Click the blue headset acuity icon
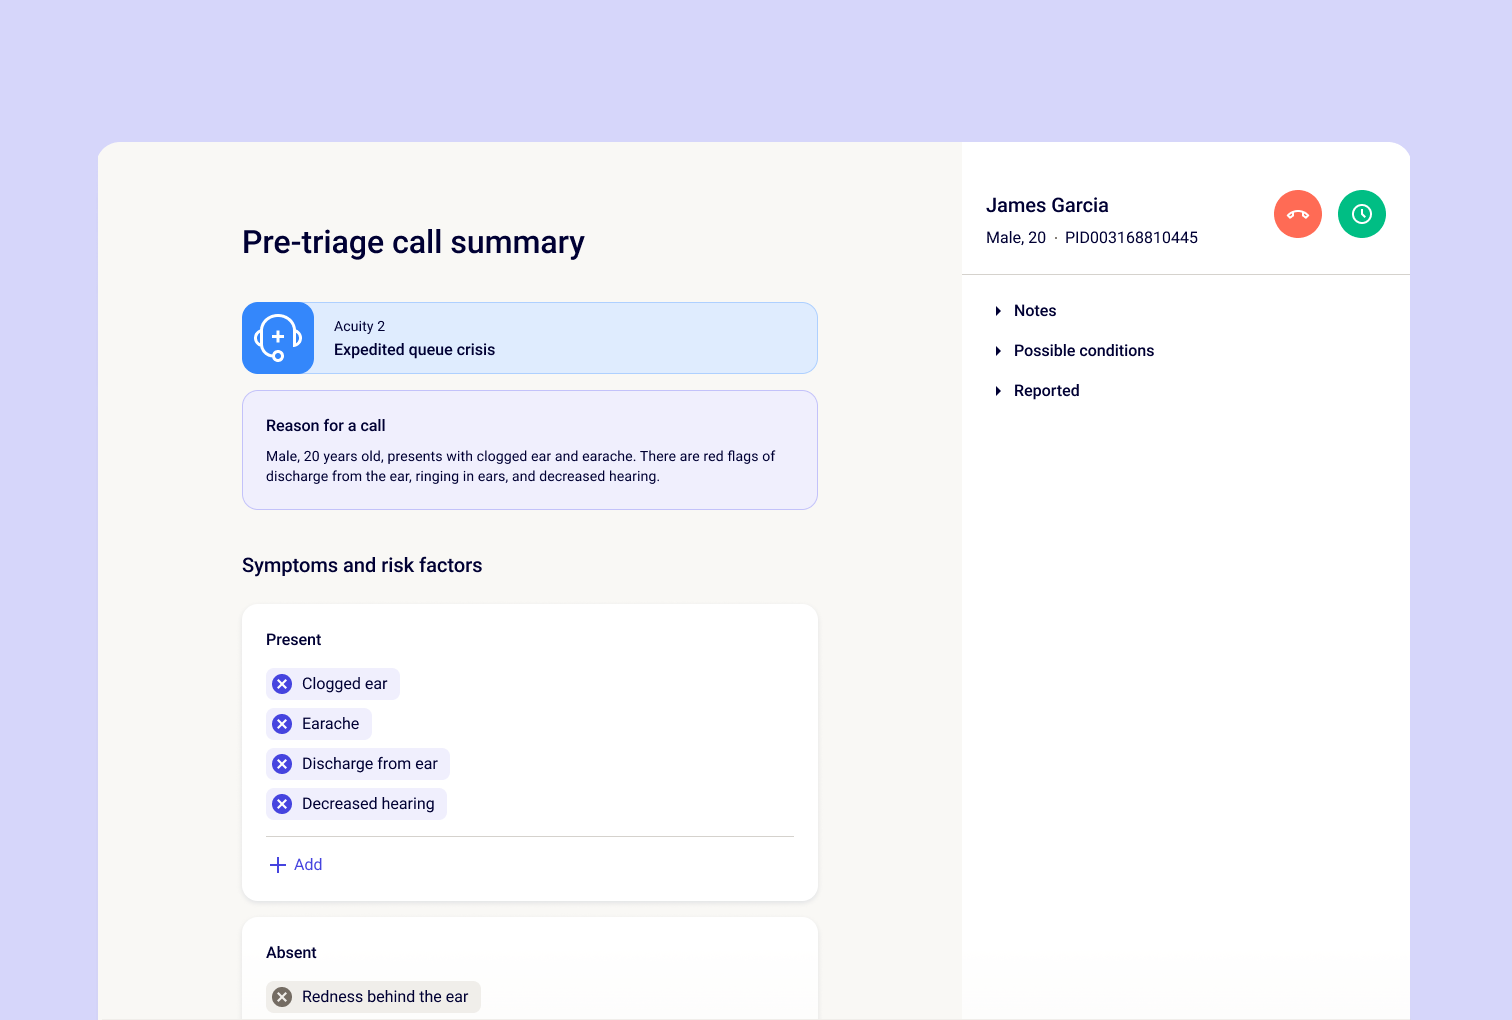The image size is (1512, 1020). [278, 338]
